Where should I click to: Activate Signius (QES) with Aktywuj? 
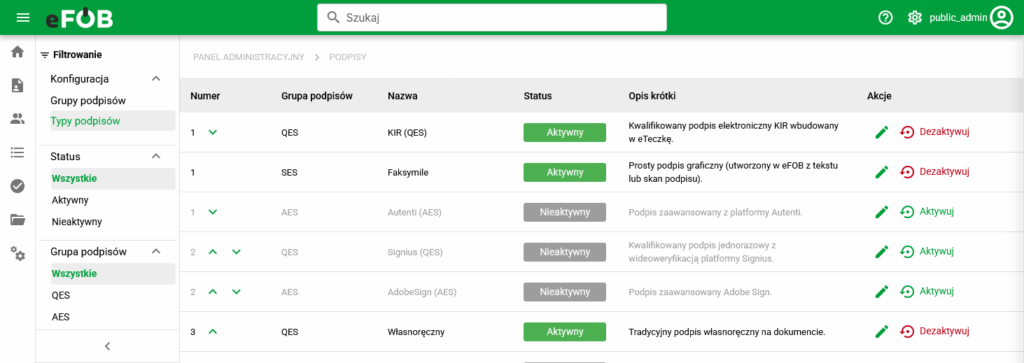point(927,252)
